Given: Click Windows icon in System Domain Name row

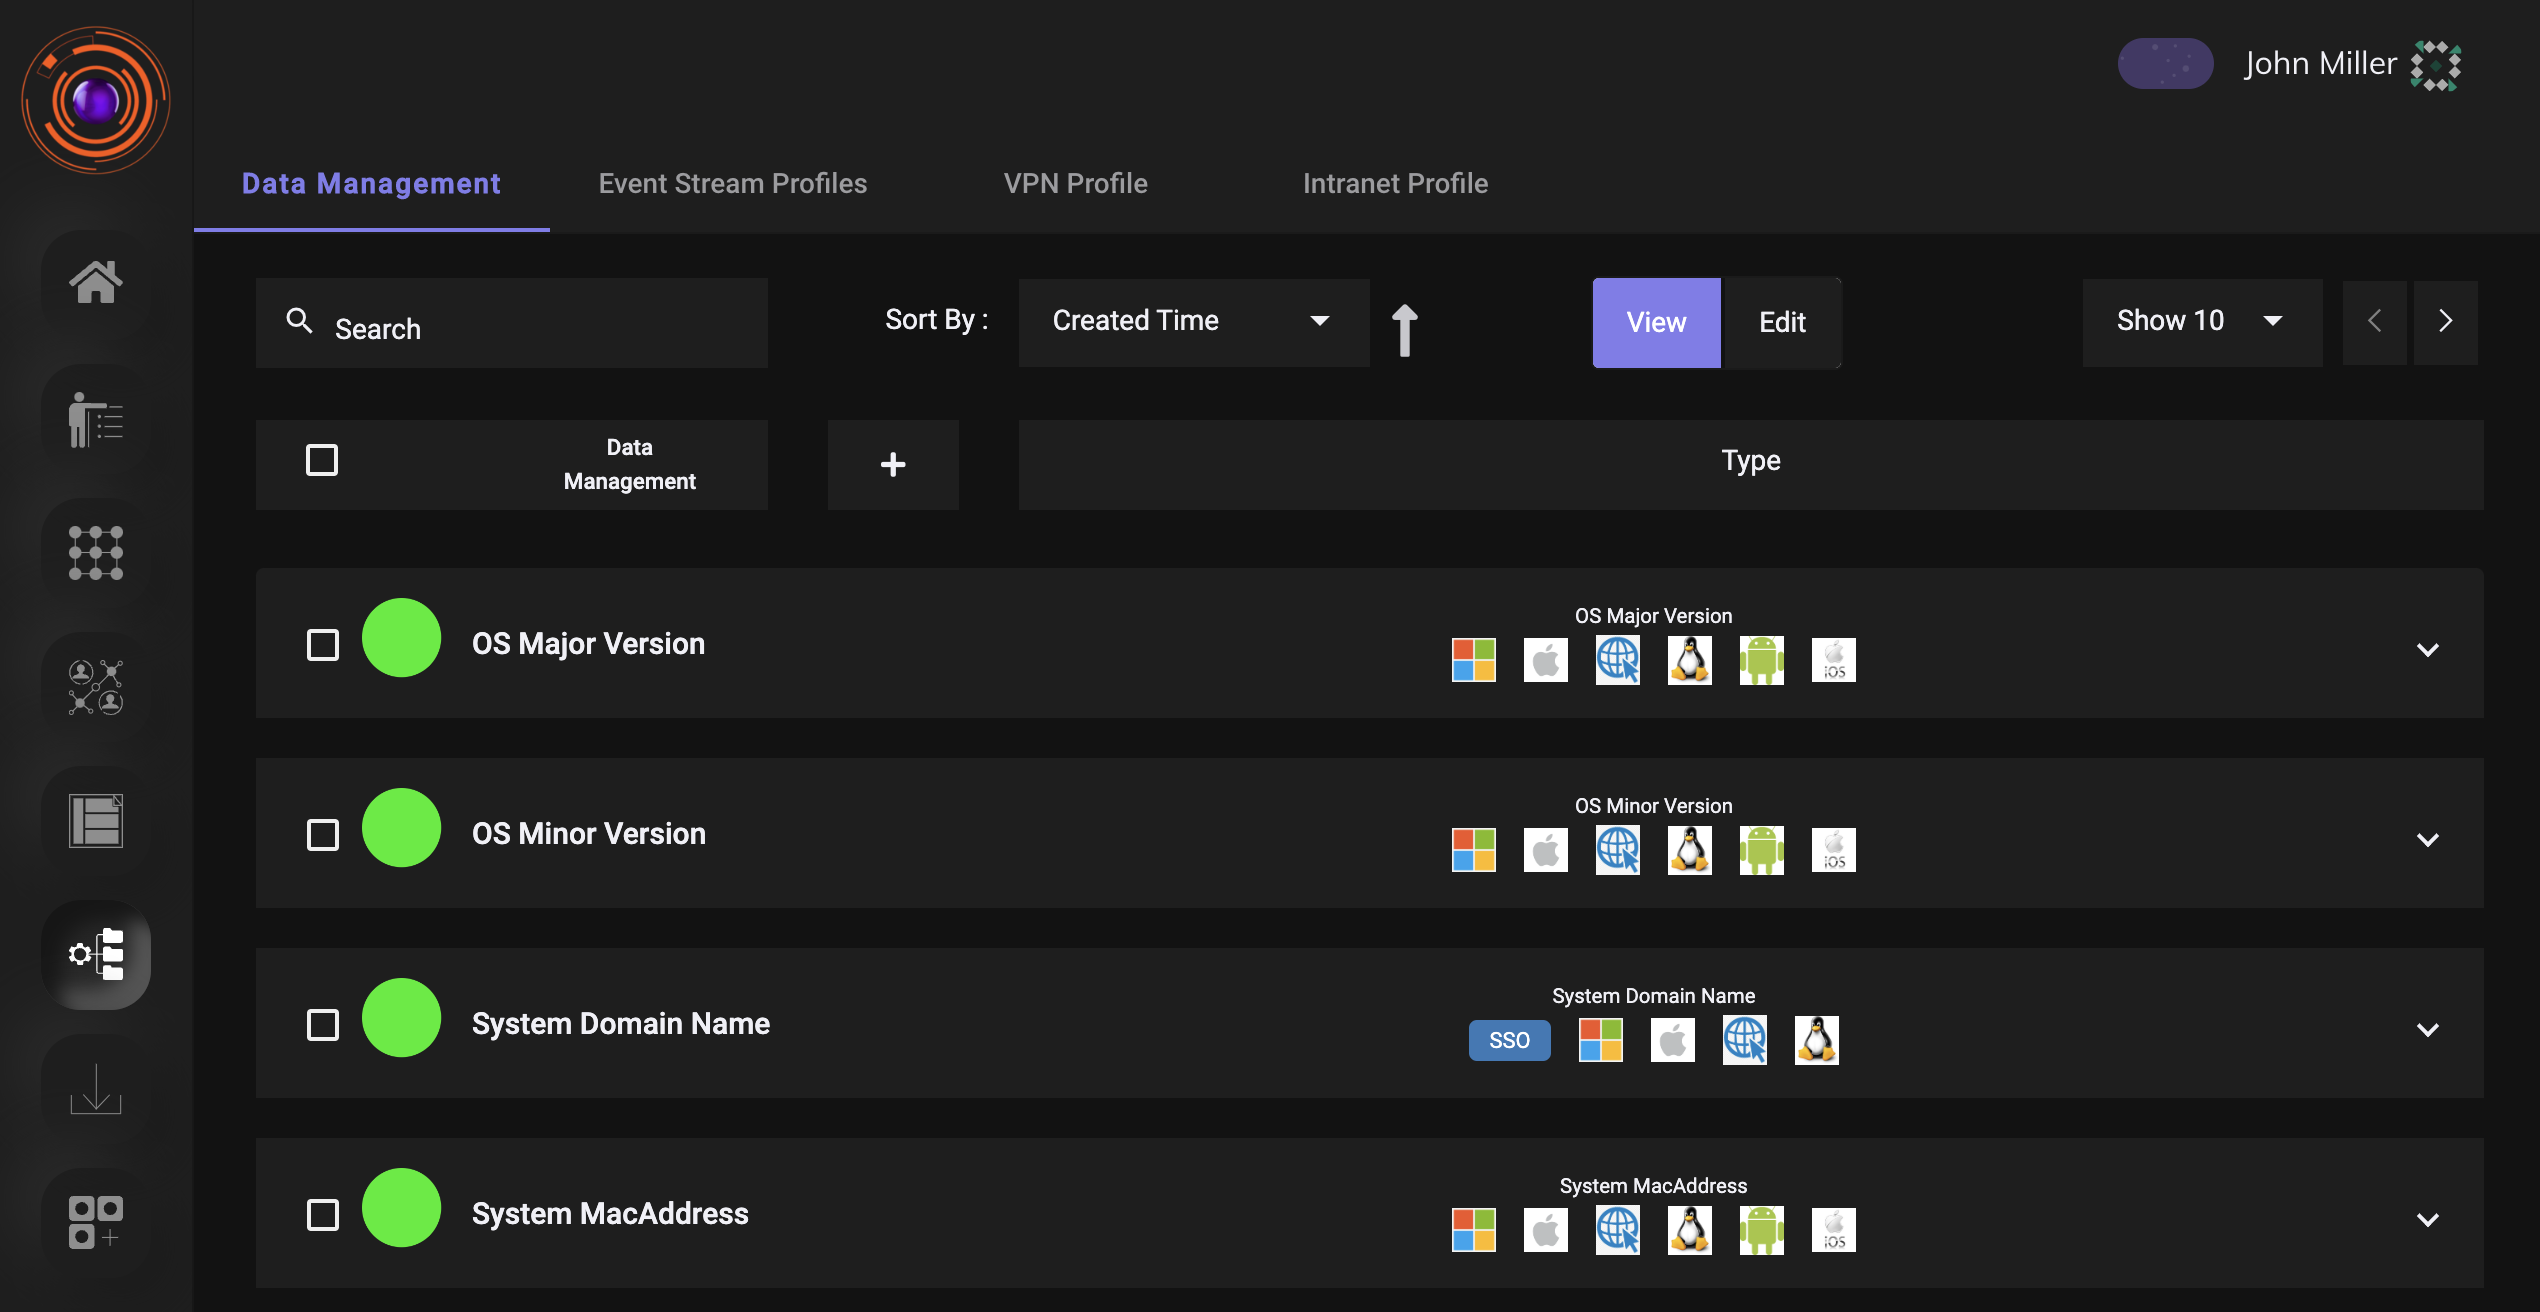Looking at the screenshot, I should point(1601,1040).
